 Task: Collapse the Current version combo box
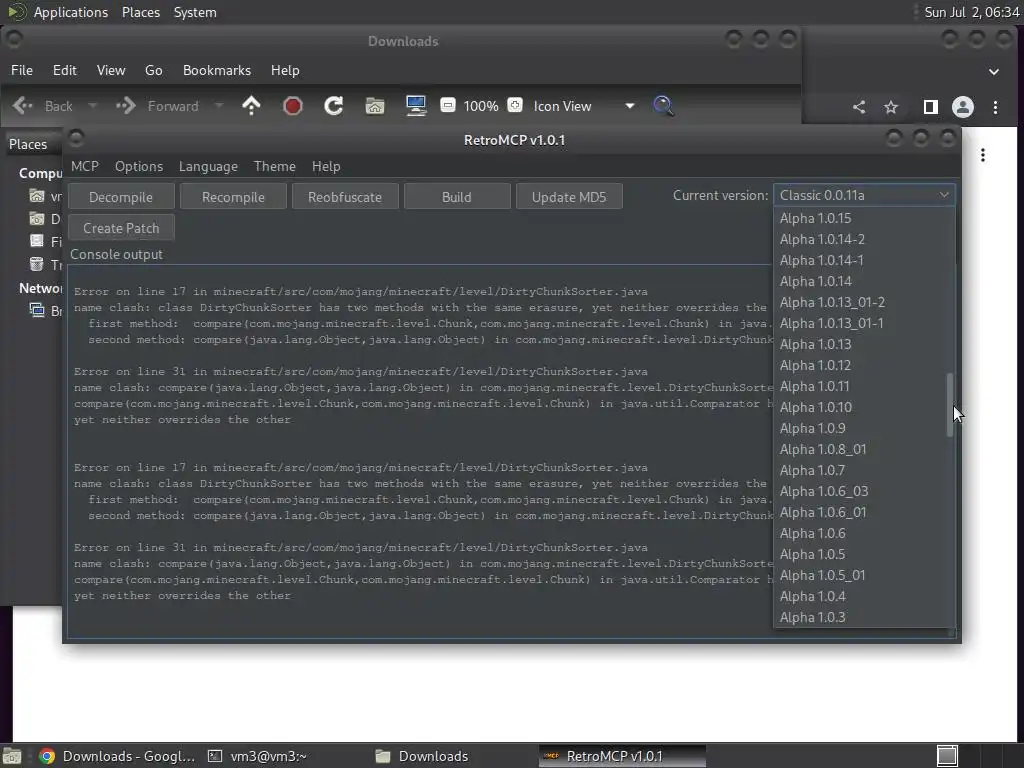[x=864, y=195]
